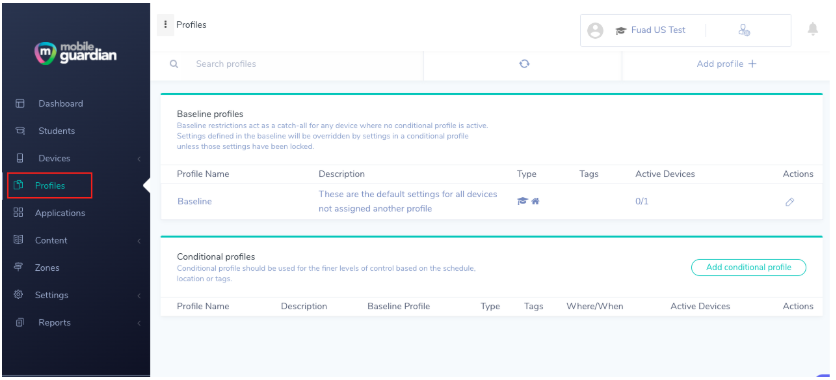Click the refresh profiles icon
This screenshot has width=836, height=380.
tap(524, 63)
